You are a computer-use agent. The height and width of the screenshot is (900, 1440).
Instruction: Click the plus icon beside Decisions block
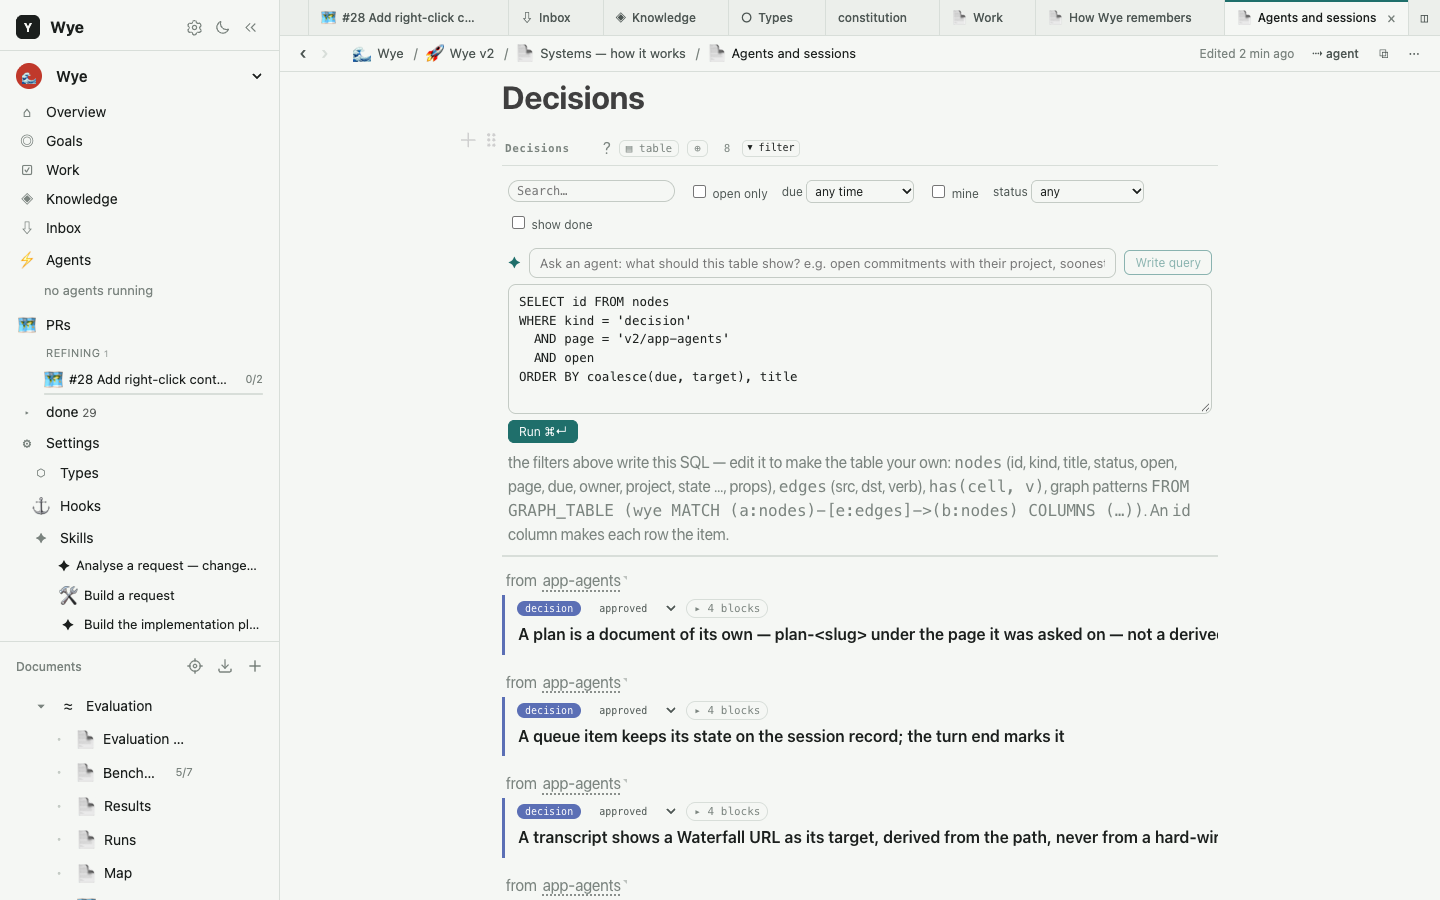468,141
